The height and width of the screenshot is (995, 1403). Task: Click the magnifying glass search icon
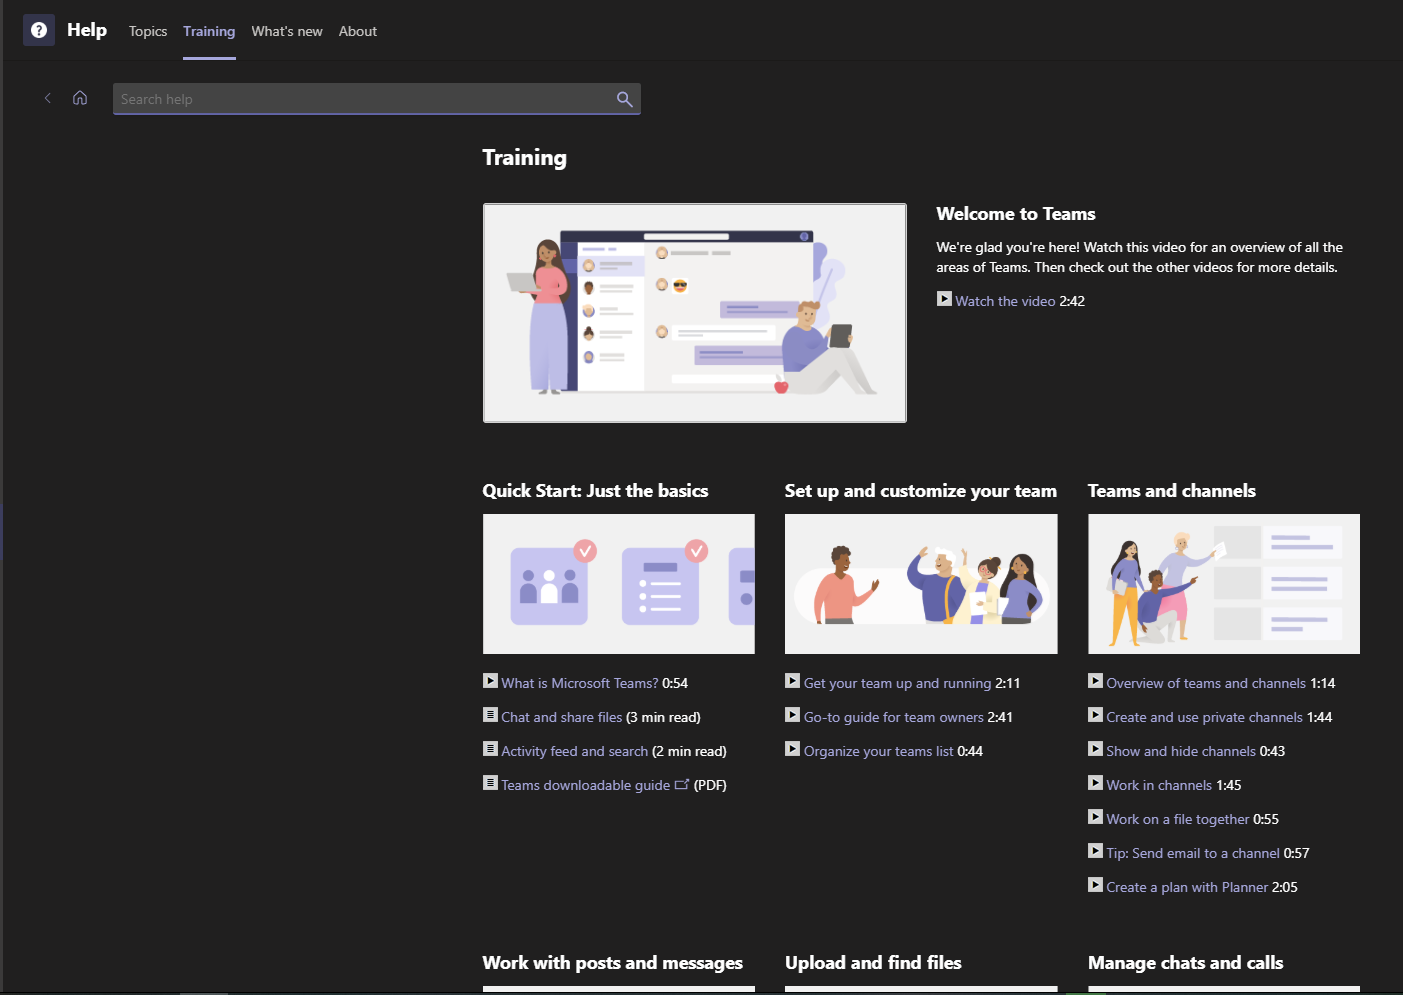pos(624,99)
